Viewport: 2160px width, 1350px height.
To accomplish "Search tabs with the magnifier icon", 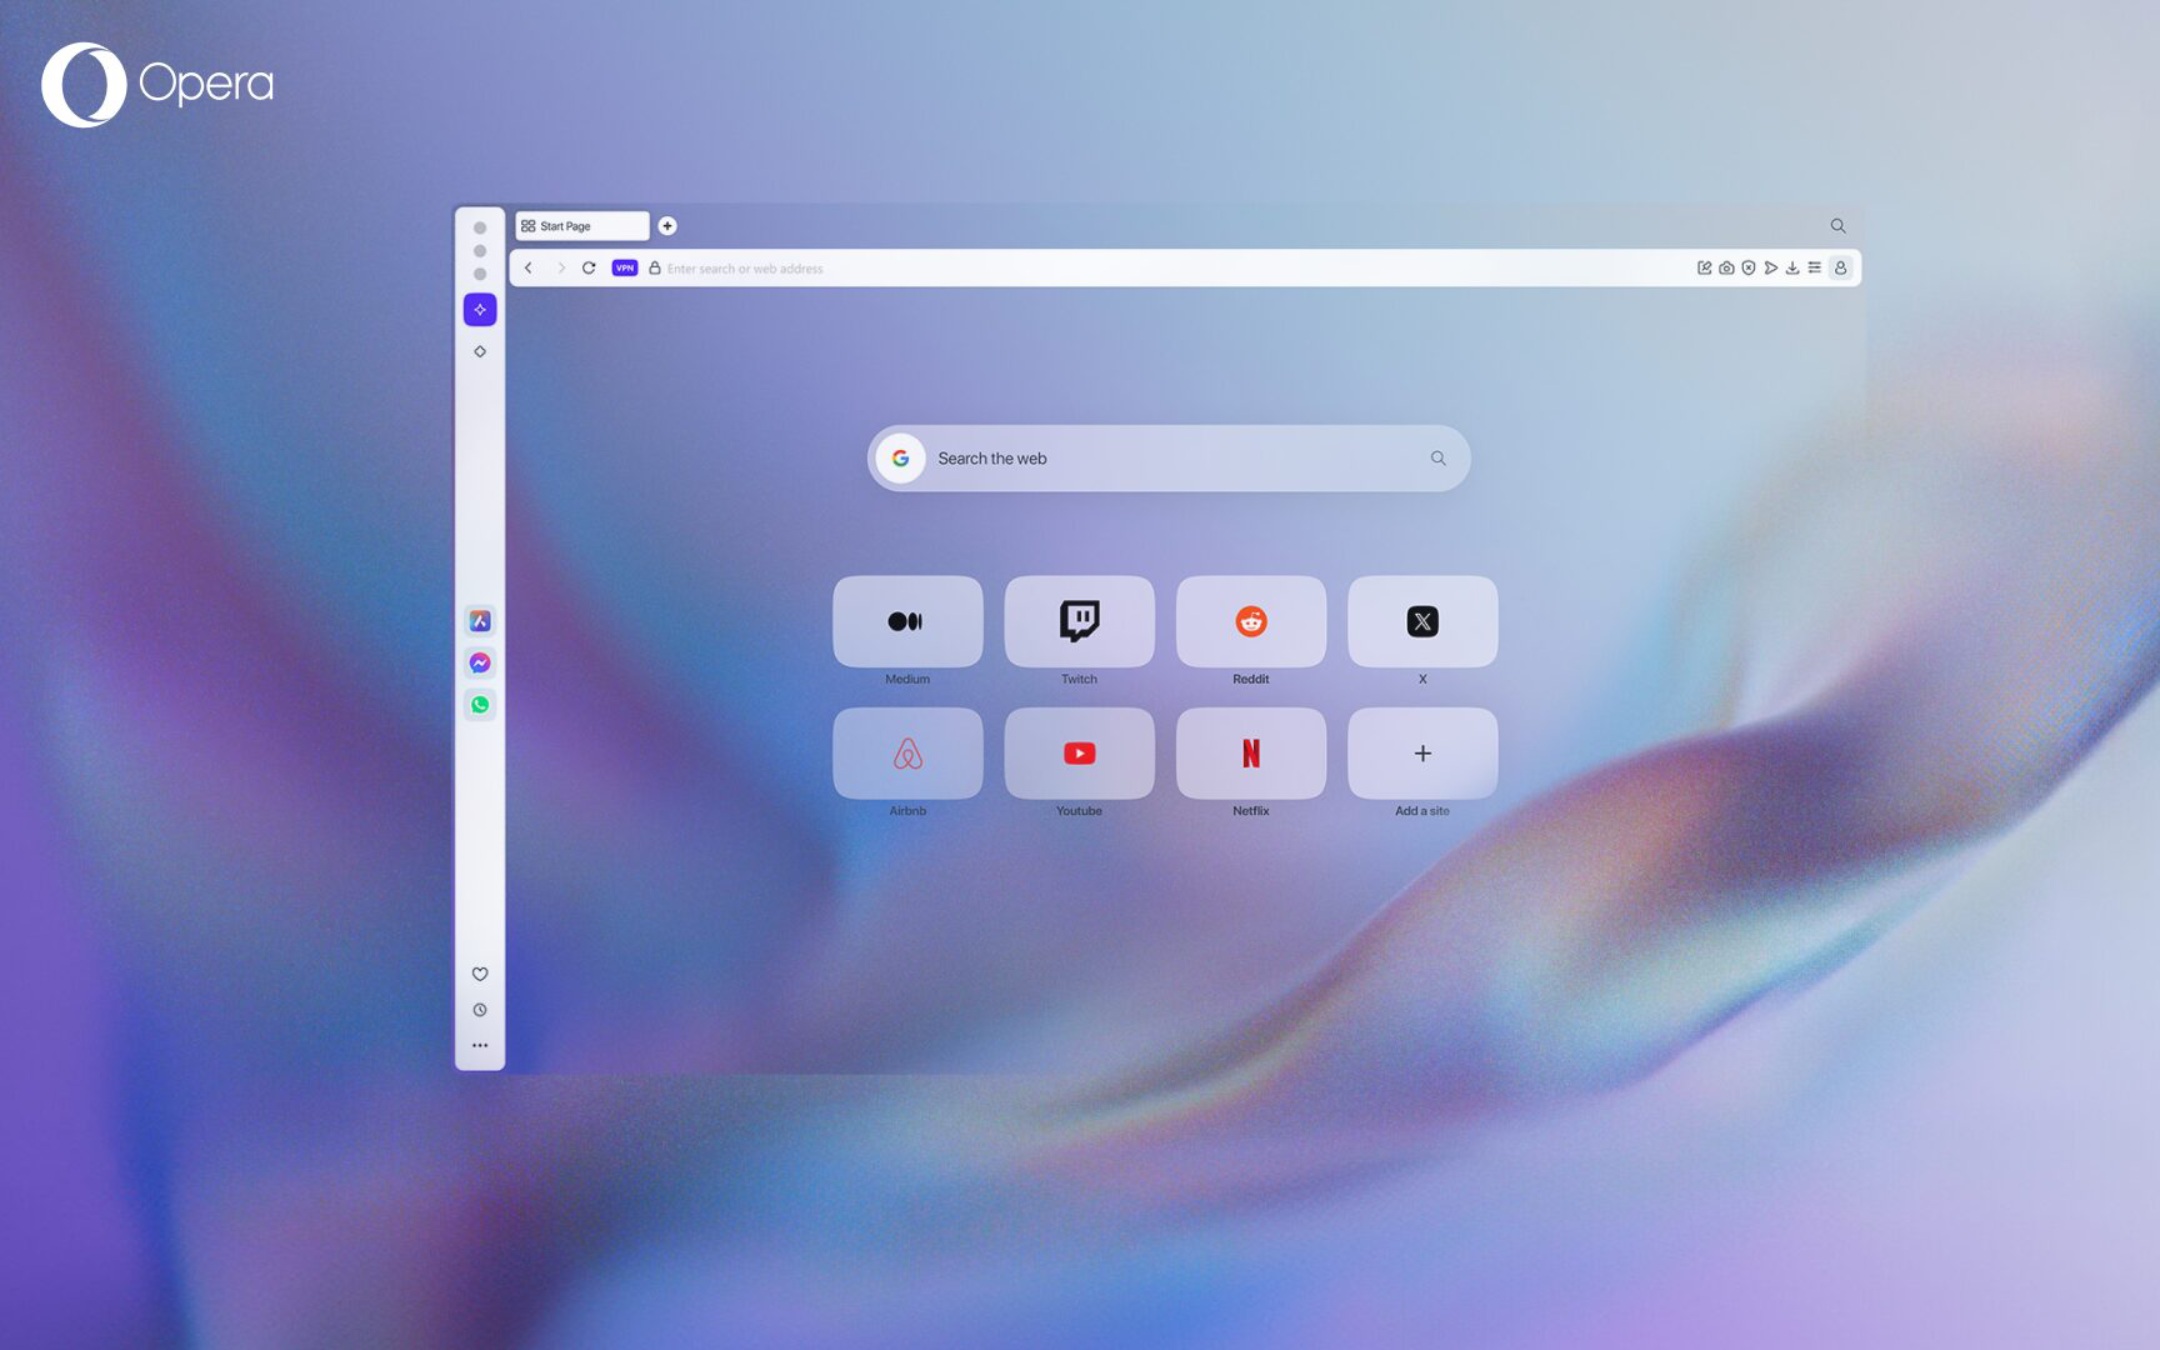I will click(x=1838, y=226).
